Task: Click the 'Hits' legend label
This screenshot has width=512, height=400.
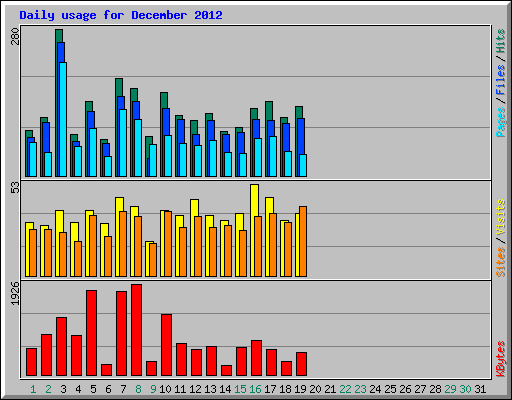Action: tap(501, 41)
